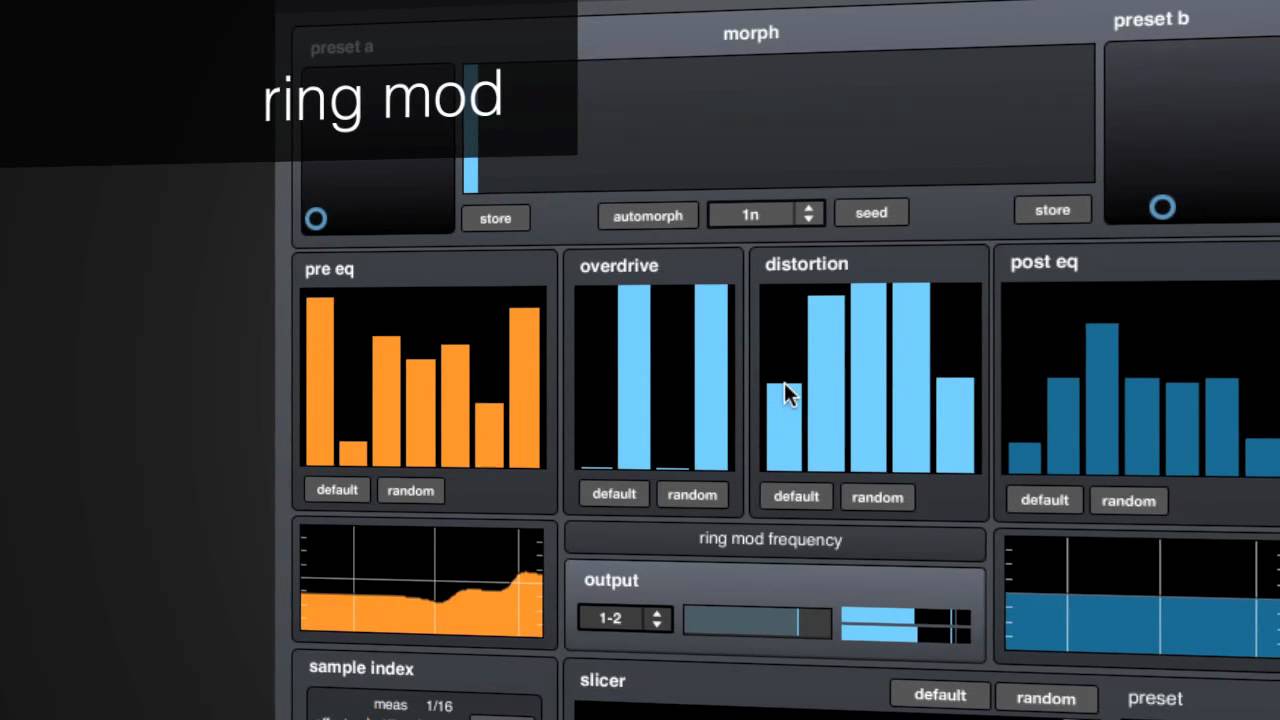Click the 1/16 value in sample index
The width and height of the screenshot is (1280, 720).
439,706
